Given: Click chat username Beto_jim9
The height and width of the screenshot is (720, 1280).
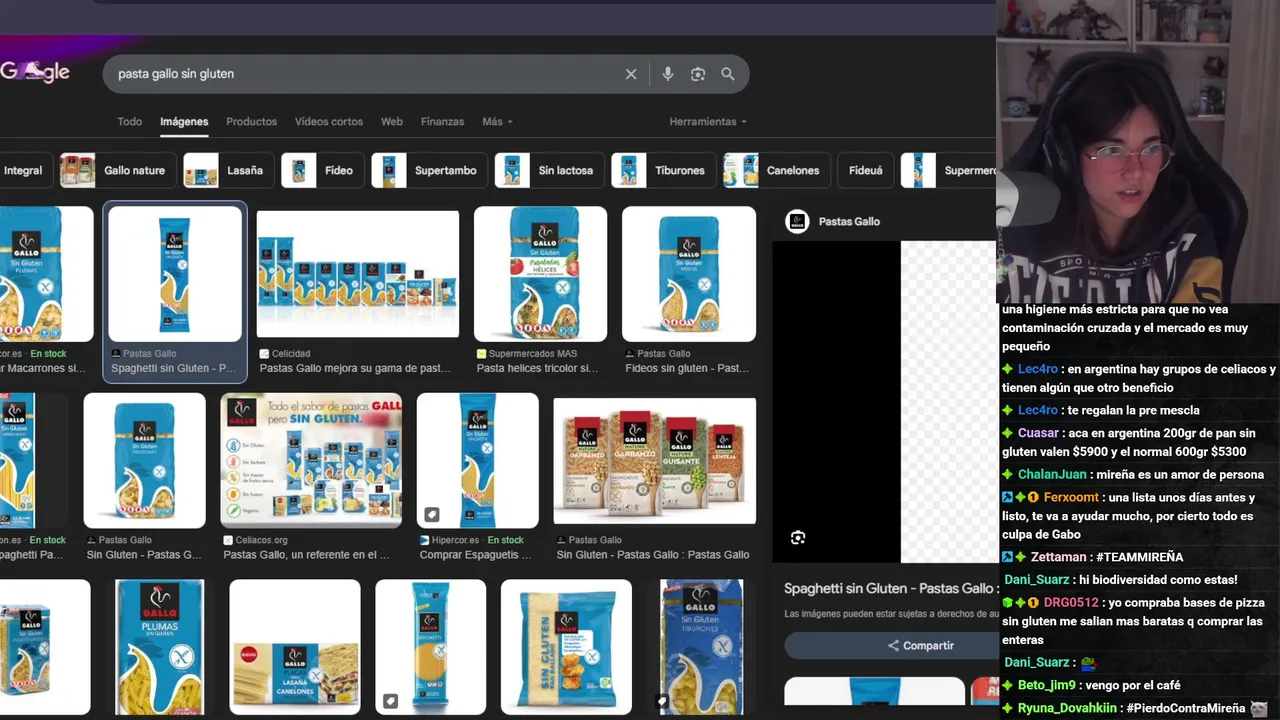Looking at the screenshot, I should 1047,685.
